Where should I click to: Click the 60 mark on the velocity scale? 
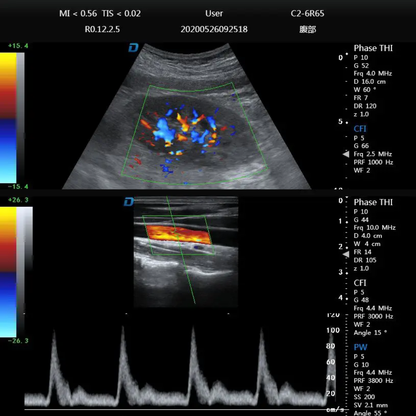(331, 362)
